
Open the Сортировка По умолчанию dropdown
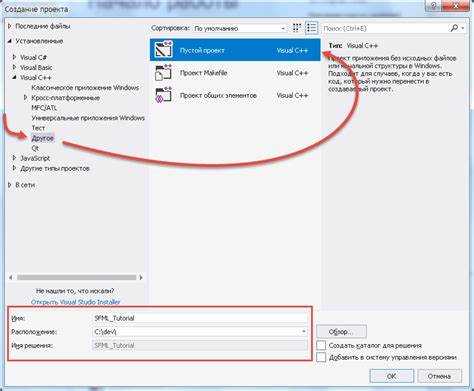point(239,28)
